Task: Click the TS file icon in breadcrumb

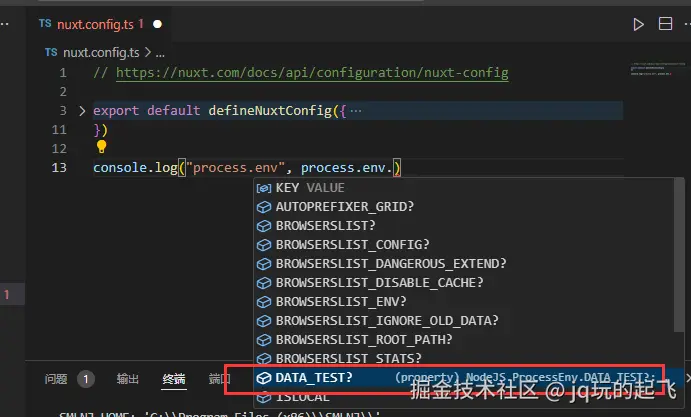Action: pos(51,52)
